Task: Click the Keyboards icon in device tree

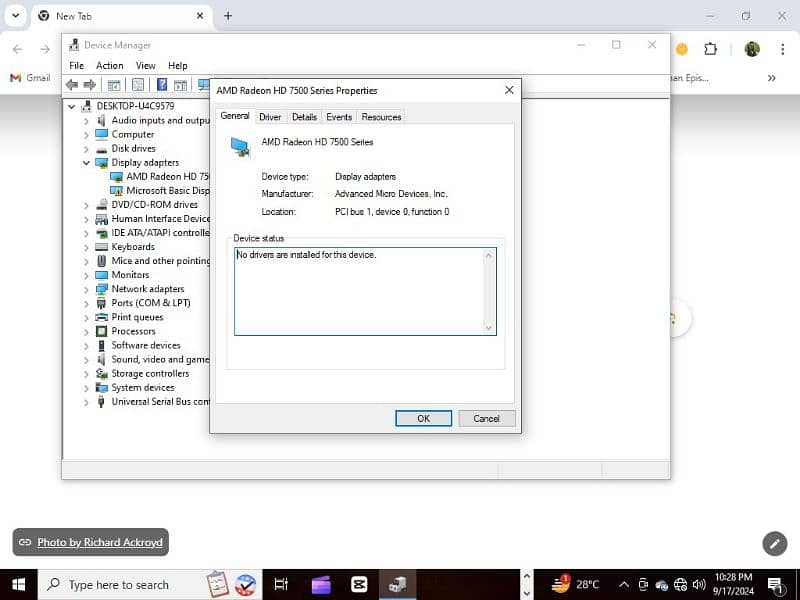Action: (102, 247)
